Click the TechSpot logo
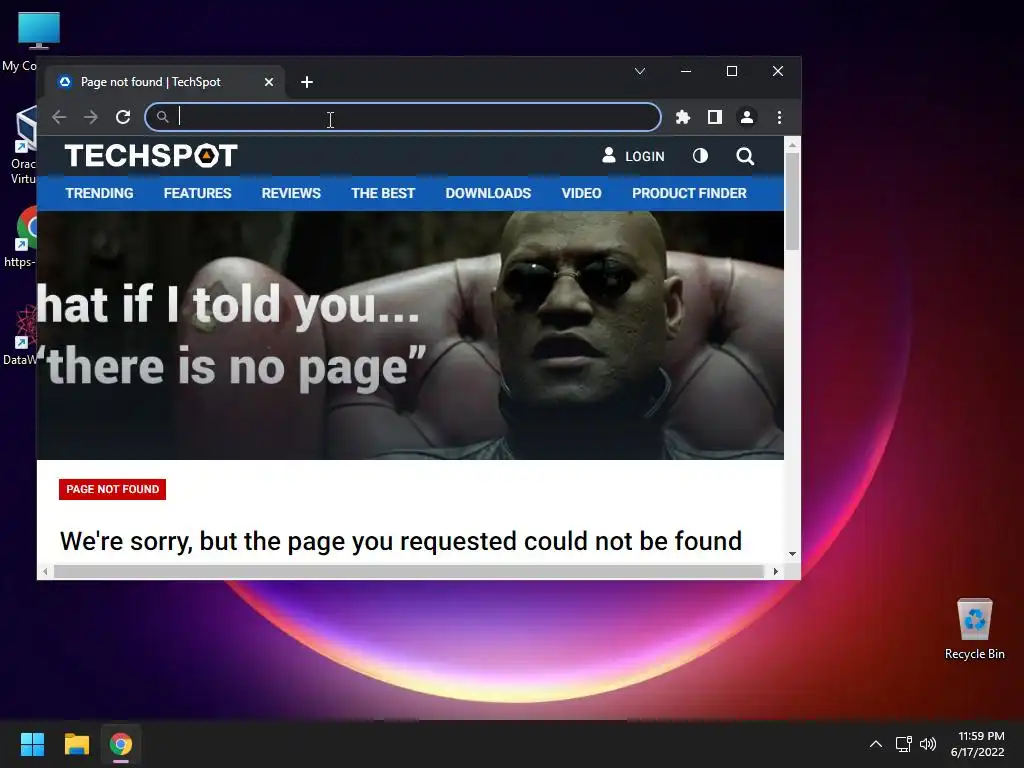The image size is (1024, 768). (151, 155)
